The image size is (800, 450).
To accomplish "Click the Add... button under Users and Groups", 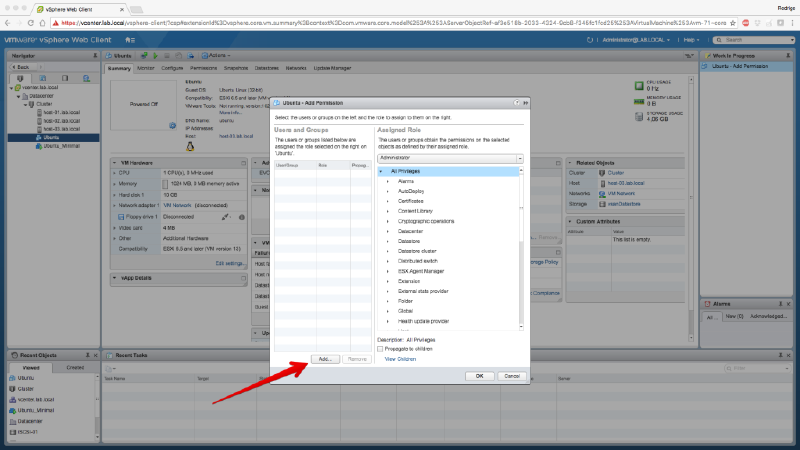I will (x=324, y=358).
